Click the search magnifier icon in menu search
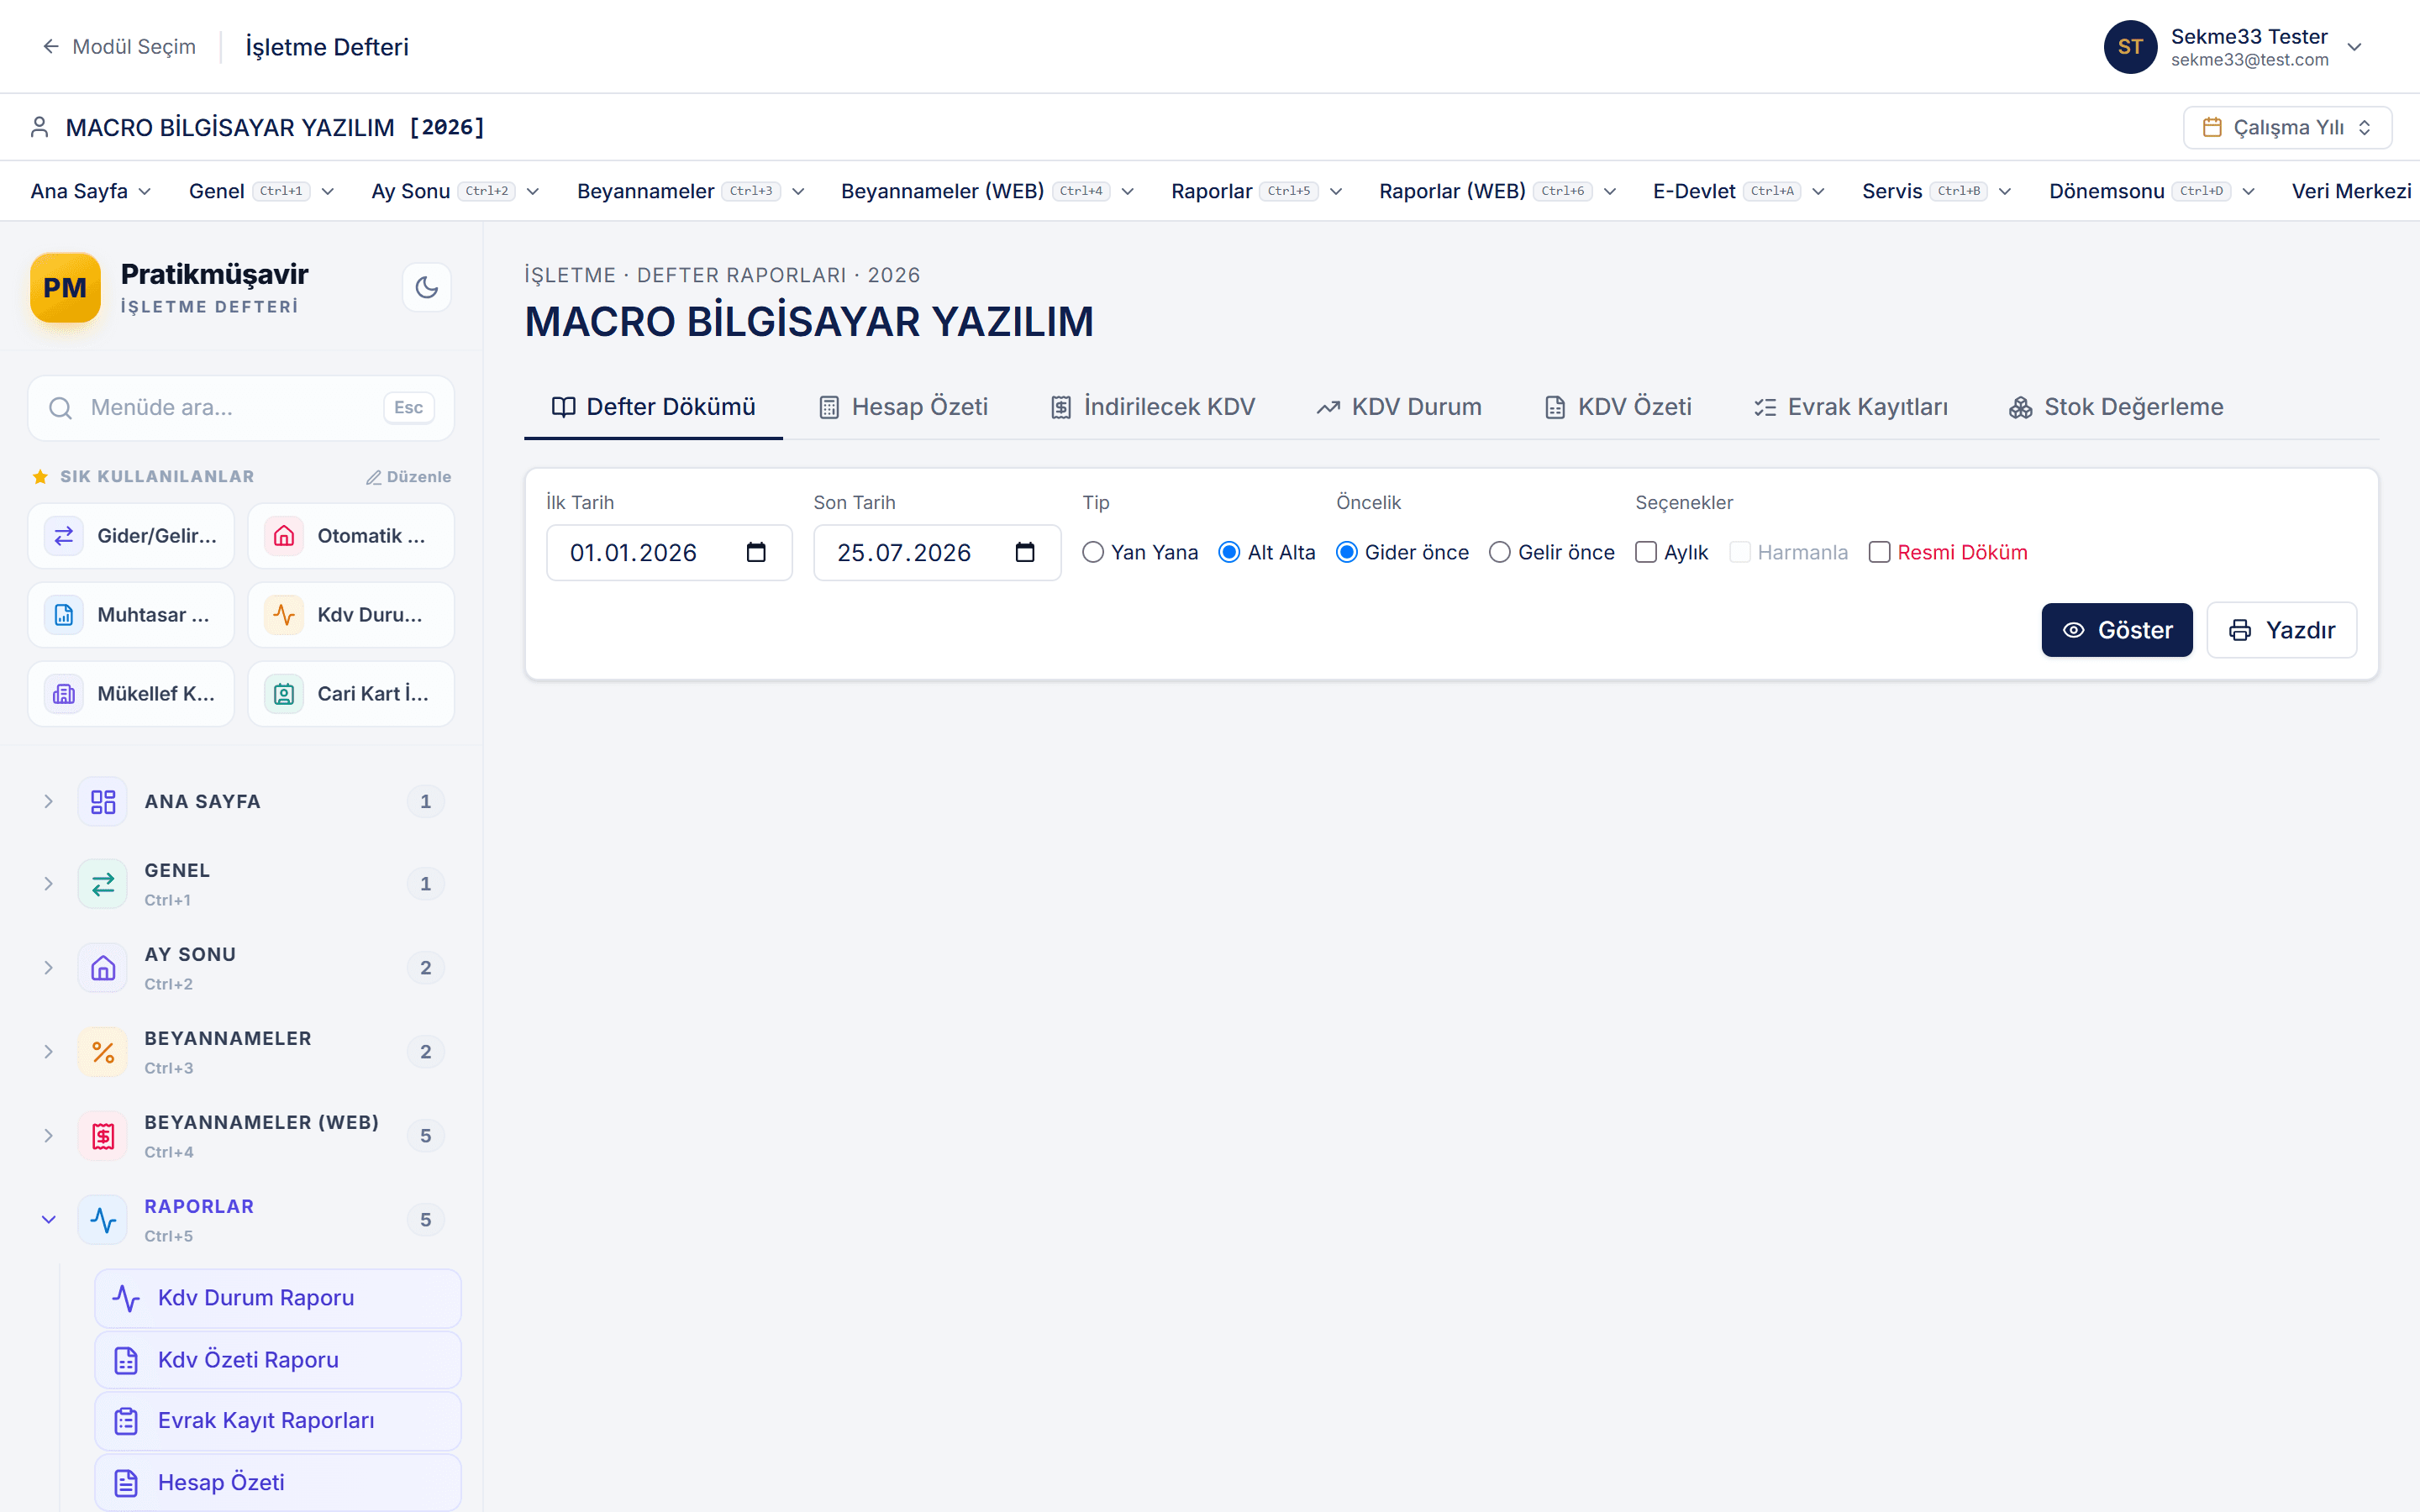This screenshot has height=1512, width=2420. [61, 408]
